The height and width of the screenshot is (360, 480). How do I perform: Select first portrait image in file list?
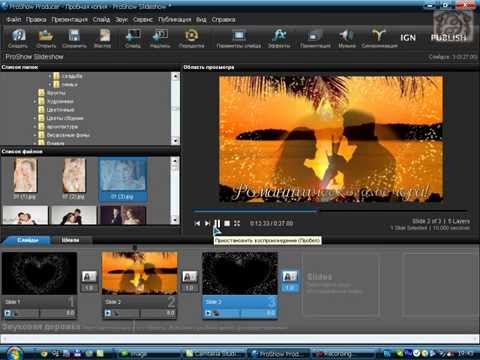pos(25,176)
